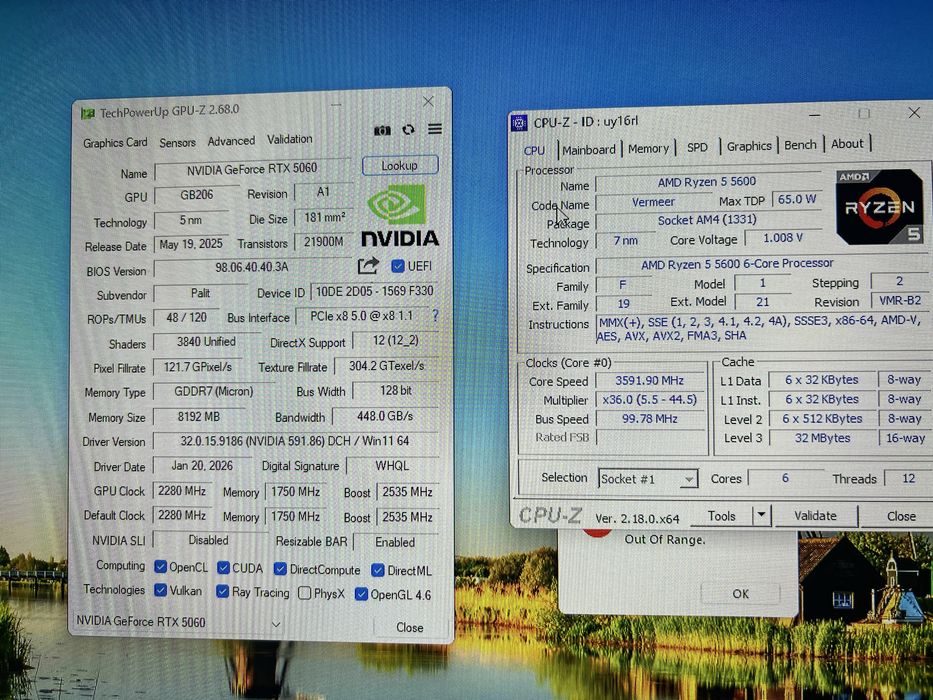Click the Close button in CPU-Z
933x700 pixels.
click(x=901, y=516)
